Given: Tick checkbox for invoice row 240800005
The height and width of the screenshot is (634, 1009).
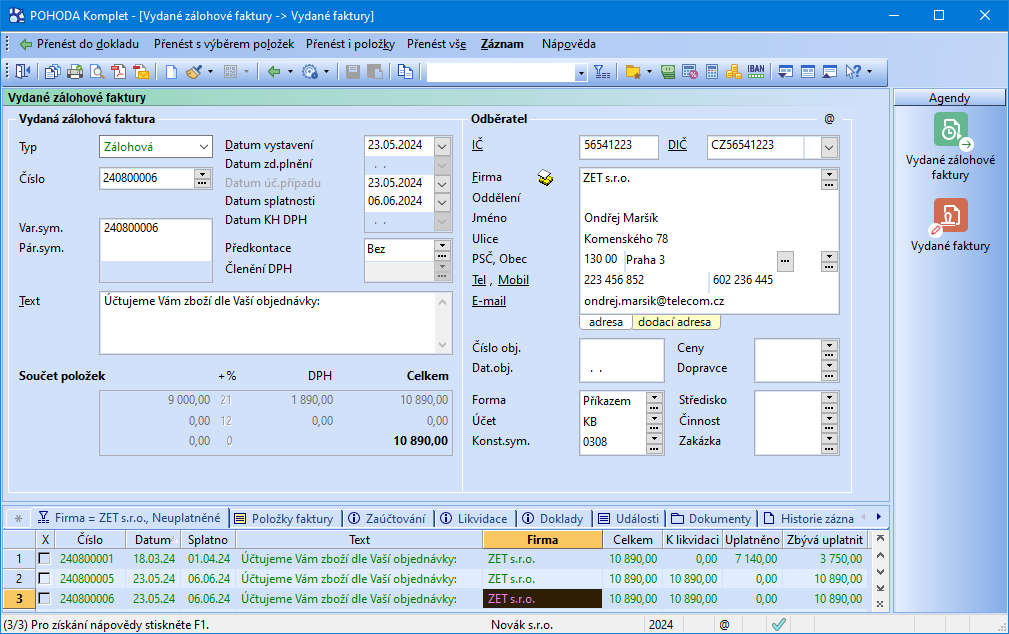Looking at the screenshot, I should 44,578.
